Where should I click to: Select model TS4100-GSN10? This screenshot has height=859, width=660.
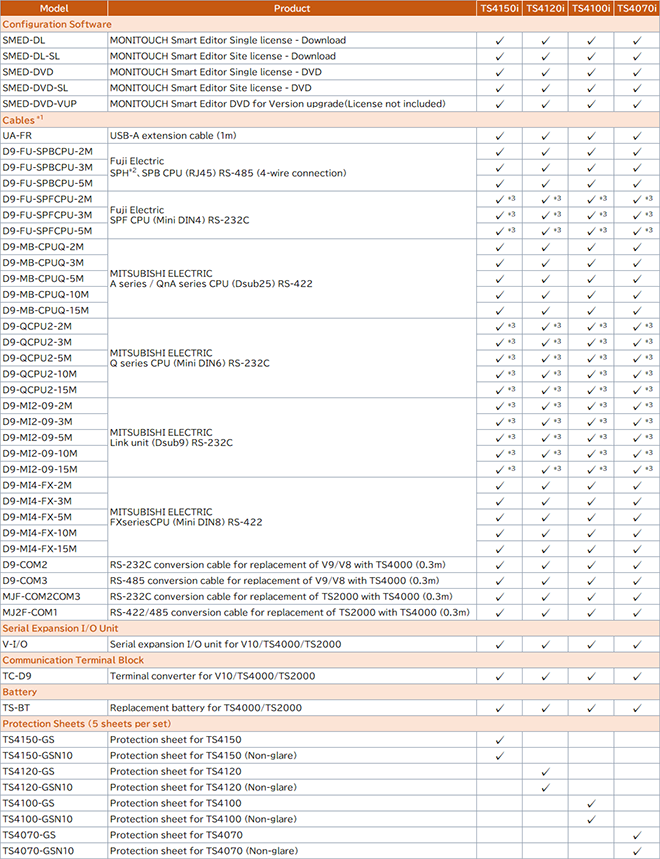[x=37, y=819]
